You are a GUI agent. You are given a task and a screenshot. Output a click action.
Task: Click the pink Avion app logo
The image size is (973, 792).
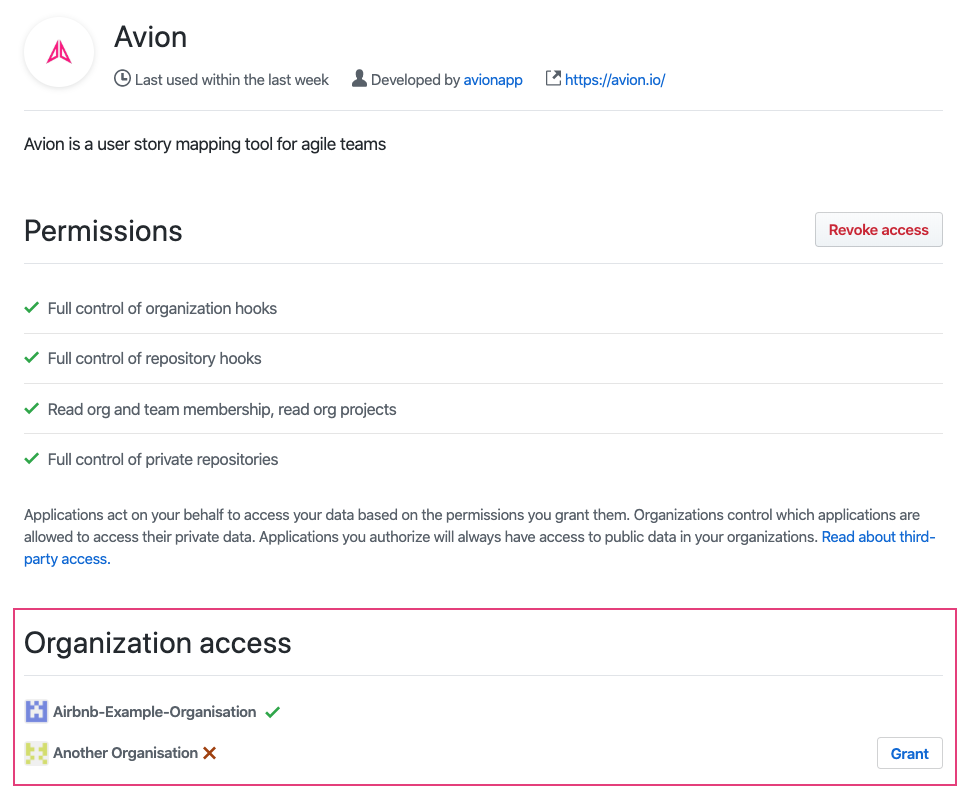click(x=59, y=52)
